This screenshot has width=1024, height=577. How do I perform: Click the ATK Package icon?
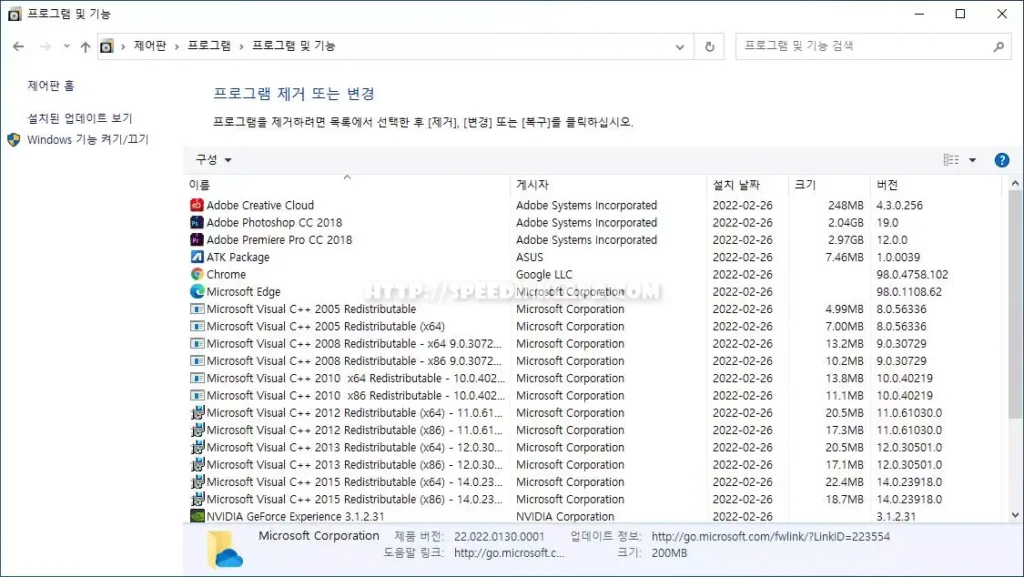click(x=197, y=257)
